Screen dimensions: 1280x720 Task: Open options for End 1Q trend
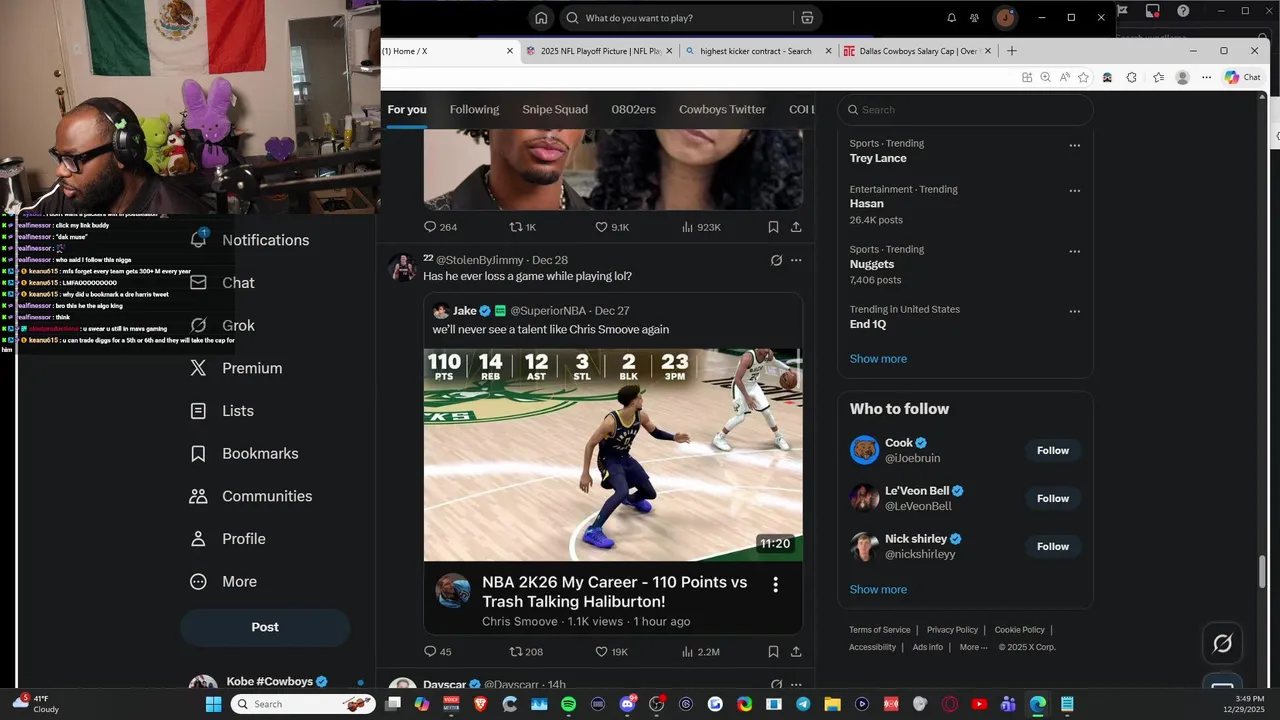pos(1075,311)
